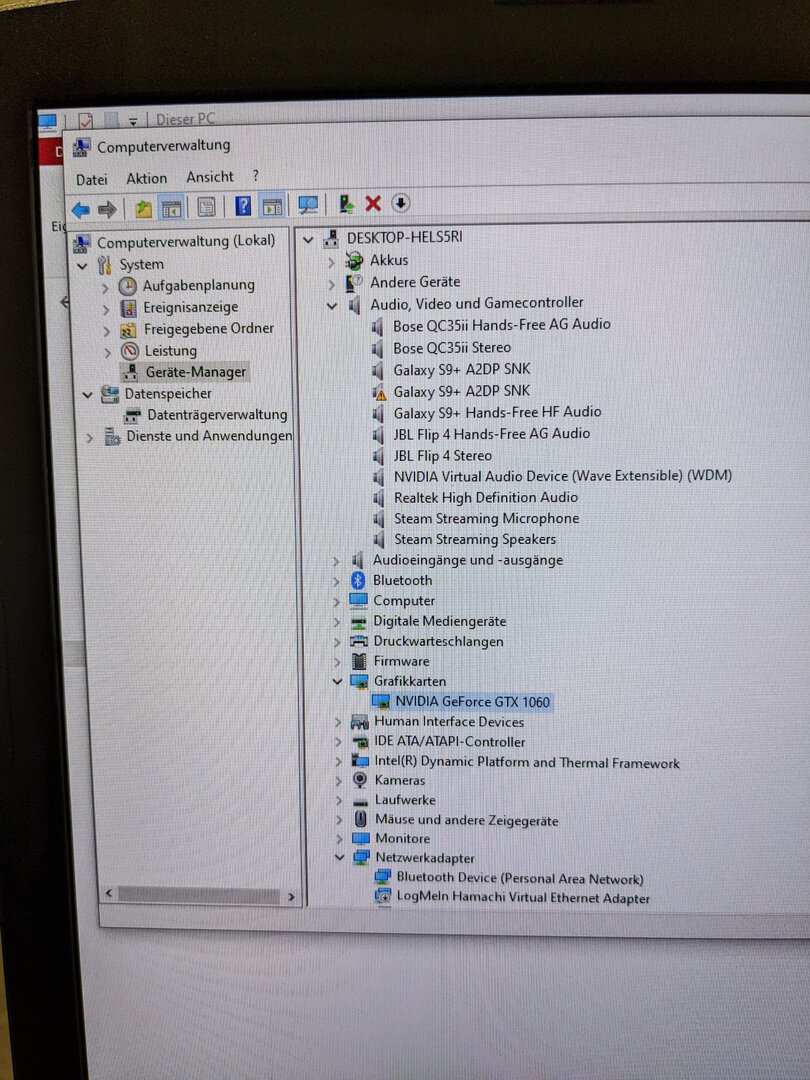Select Galaxy S9+ Hands-Free HF Audio
810x1080 pixels.
[497, 413]
